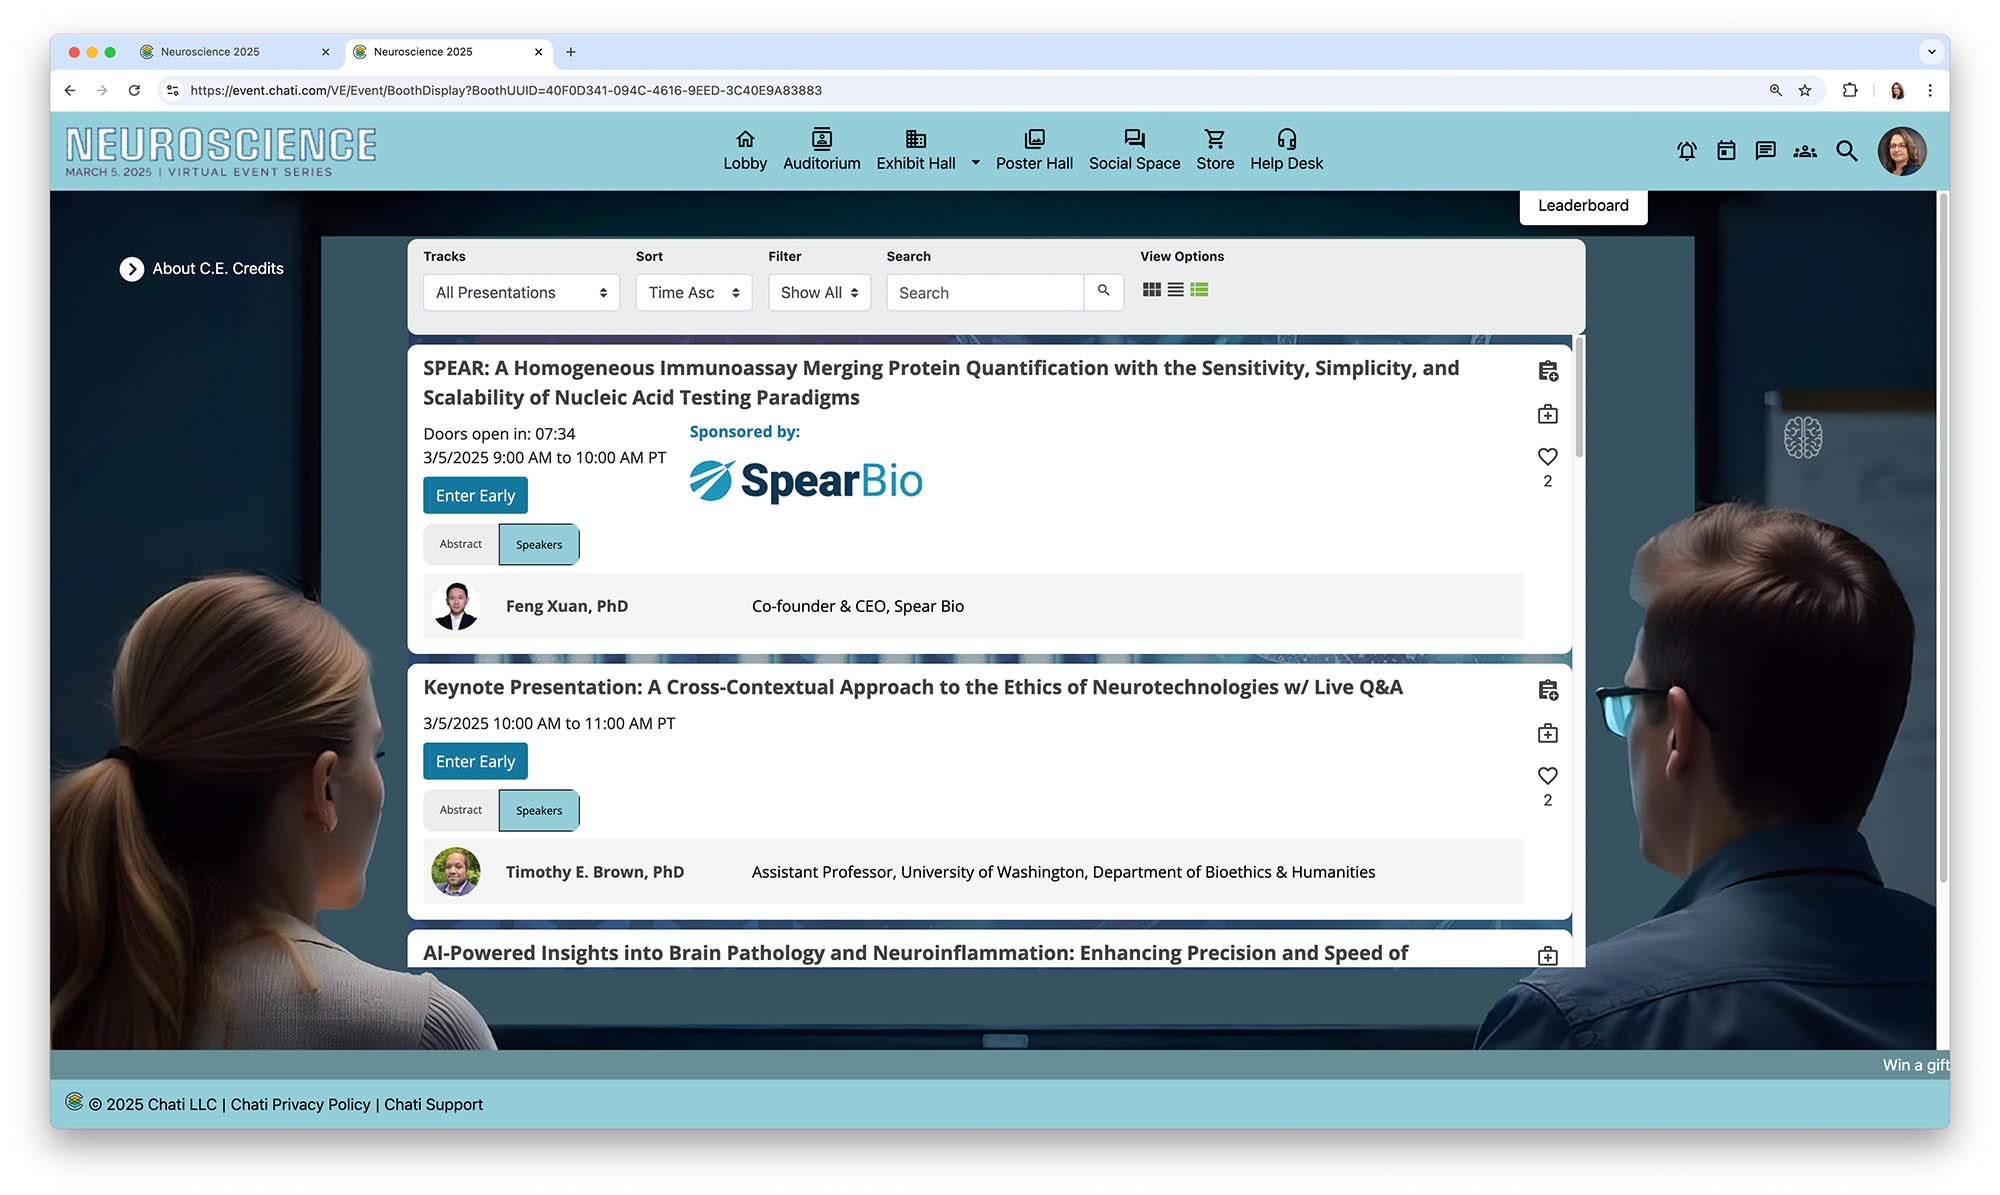Click Enter Early for Keynote Presentation
Viewport: 2000px width, 1195px height.
point(475,762)
